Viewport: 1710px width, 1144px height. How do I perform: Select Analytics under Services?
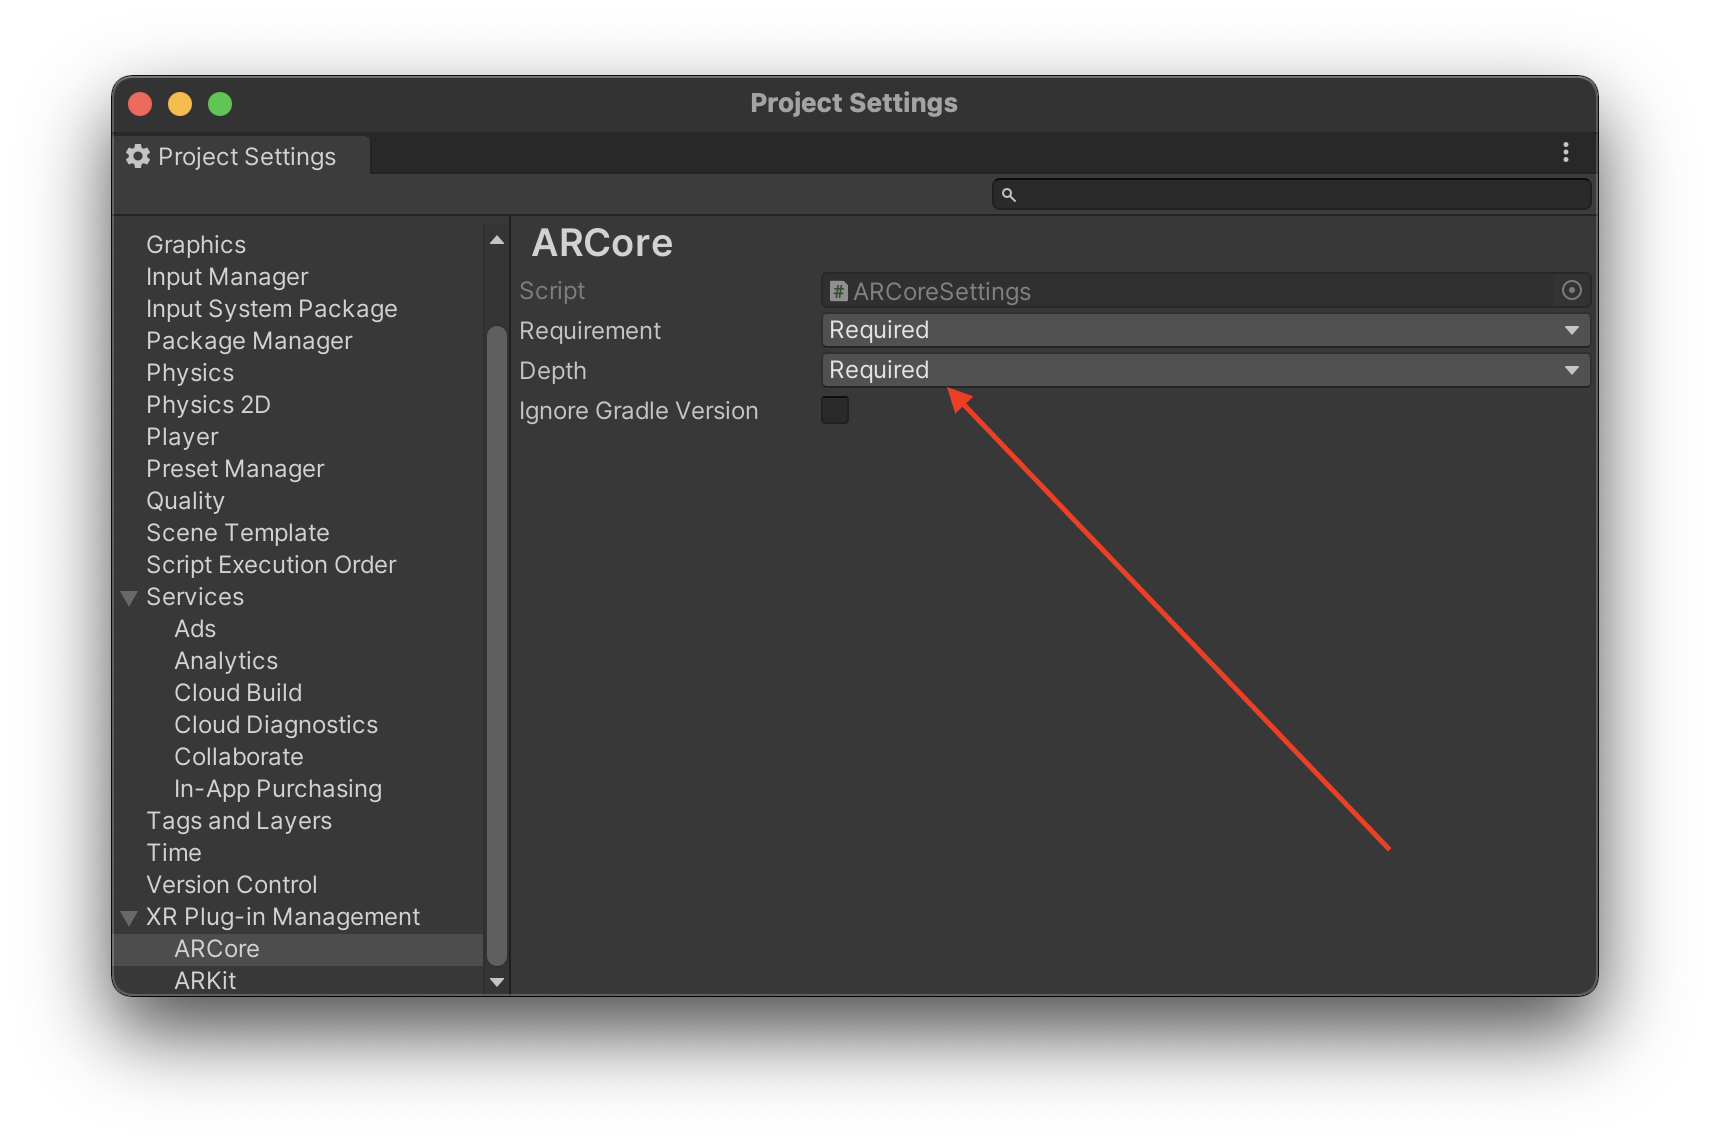pos(226,660)
